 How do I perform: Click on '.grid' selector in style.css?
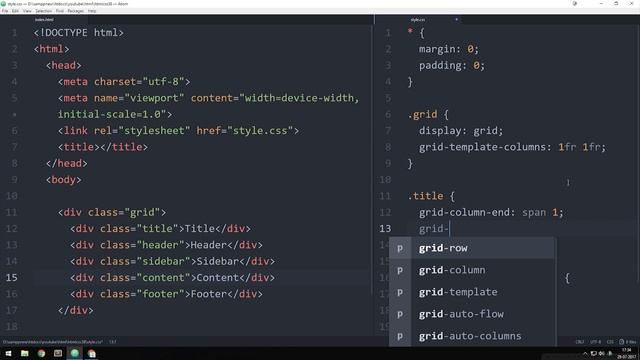422,114
